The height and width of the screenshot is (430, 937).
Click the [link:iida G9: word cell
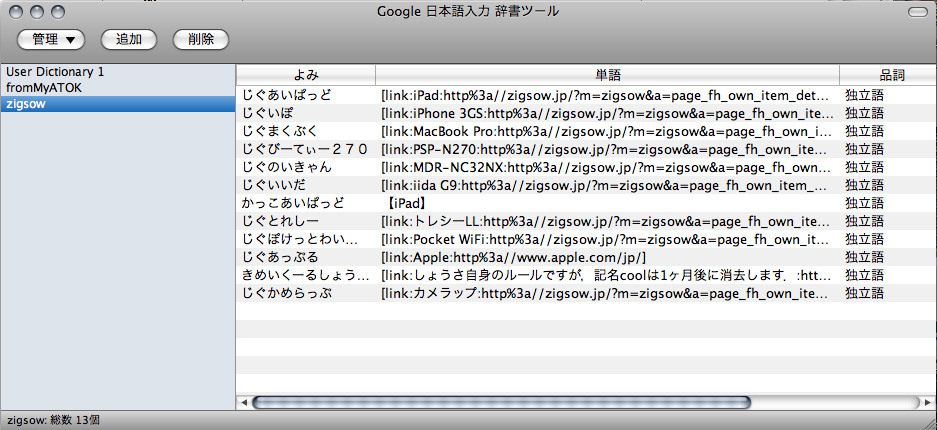608,185
